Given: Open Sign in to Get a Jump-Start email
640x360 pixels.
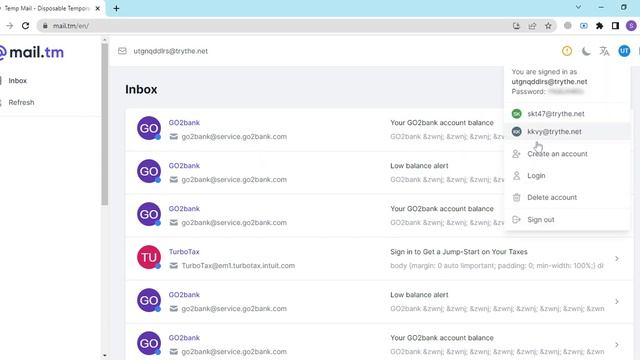Looking at the screenshot, I should (x=459, y=252).
